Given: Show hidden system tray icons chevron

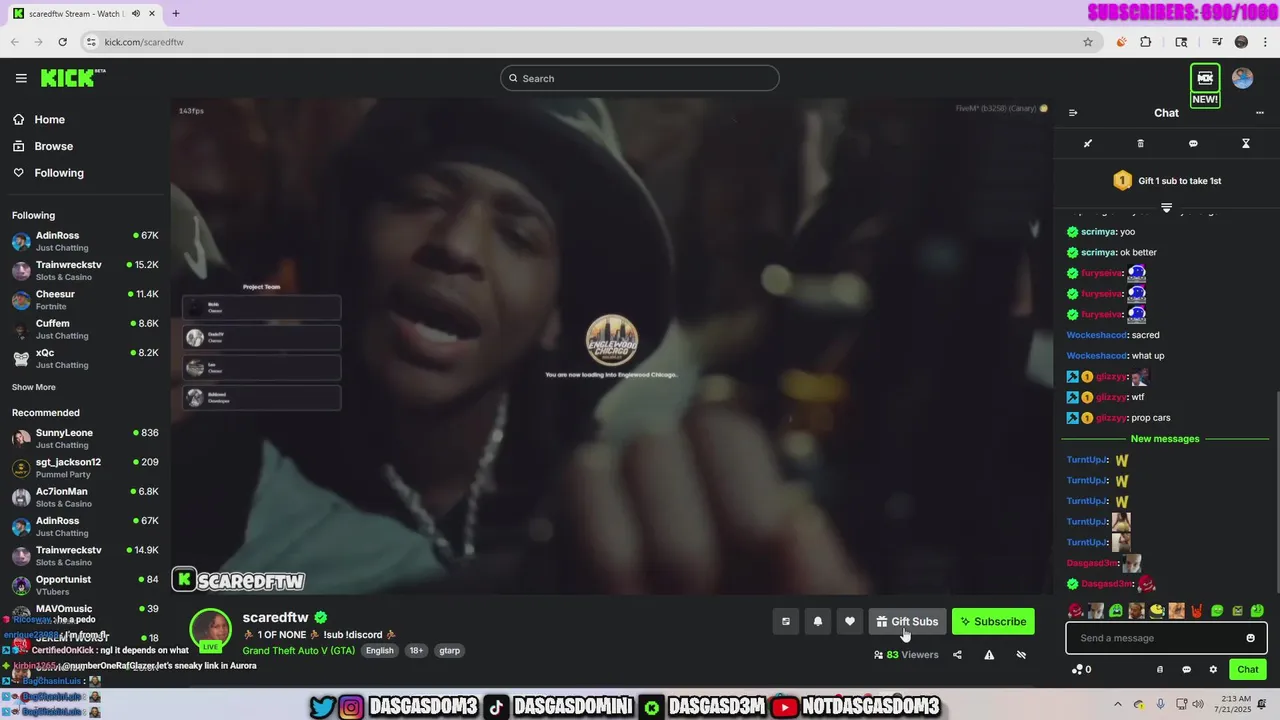Looking at the screenshot, I should (1118, 704).
